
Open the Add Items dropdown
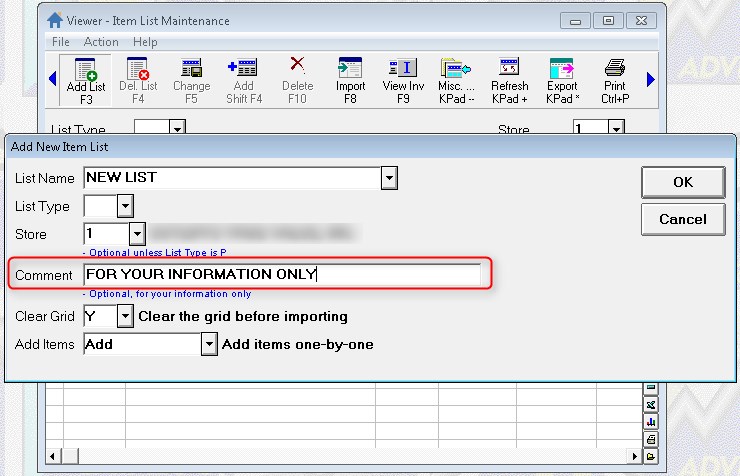click(x=209, y=344)
